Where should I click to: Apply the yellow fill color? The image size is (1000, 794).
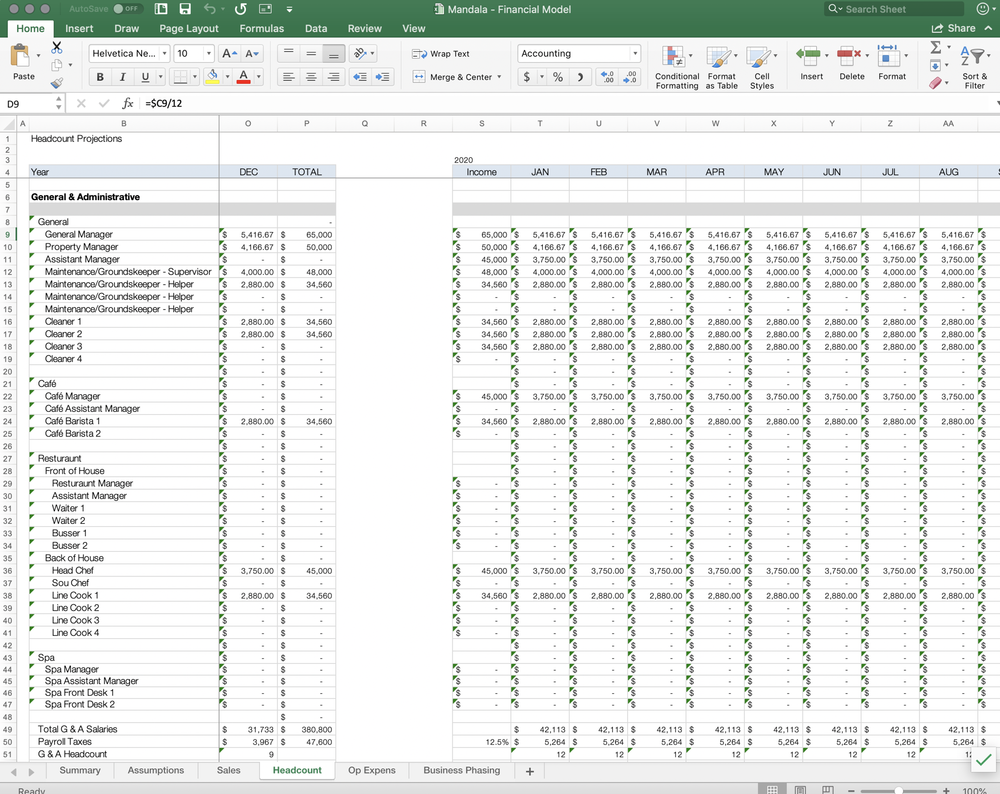[212, 77]
